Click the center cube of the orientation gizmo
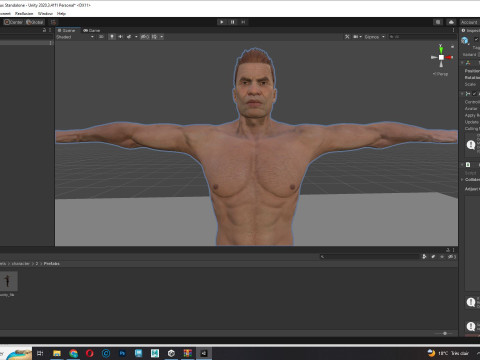 click(441, 57)
